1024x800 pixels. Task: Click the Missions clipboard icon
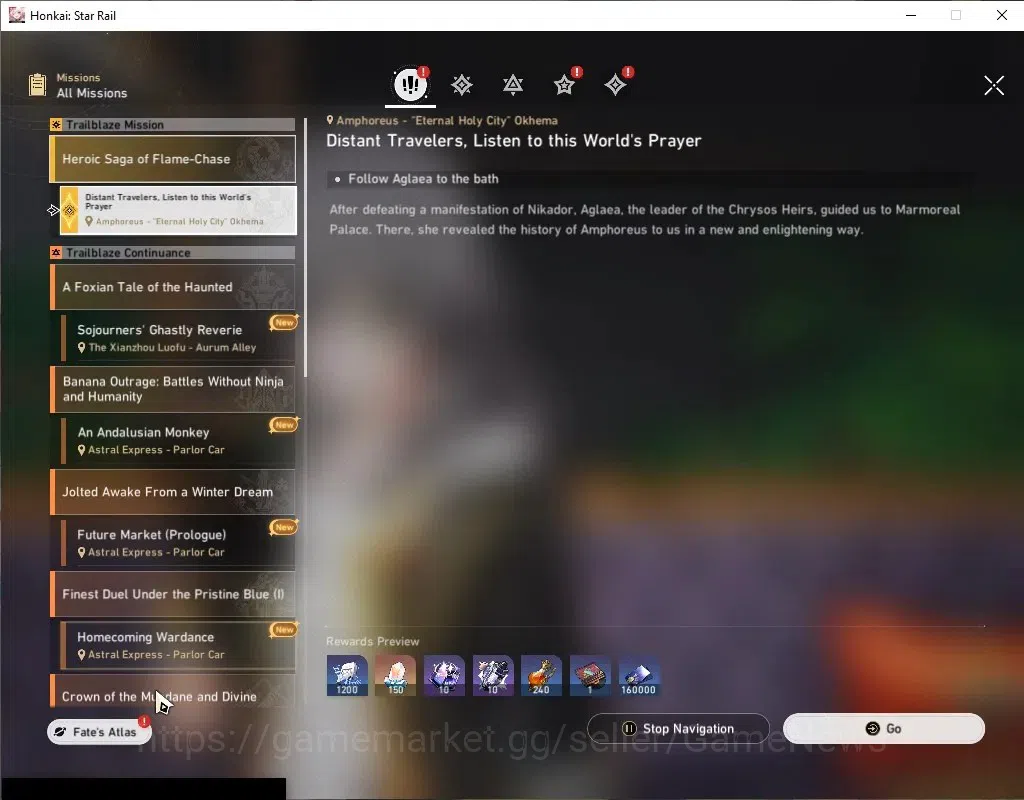coord(37,85)
